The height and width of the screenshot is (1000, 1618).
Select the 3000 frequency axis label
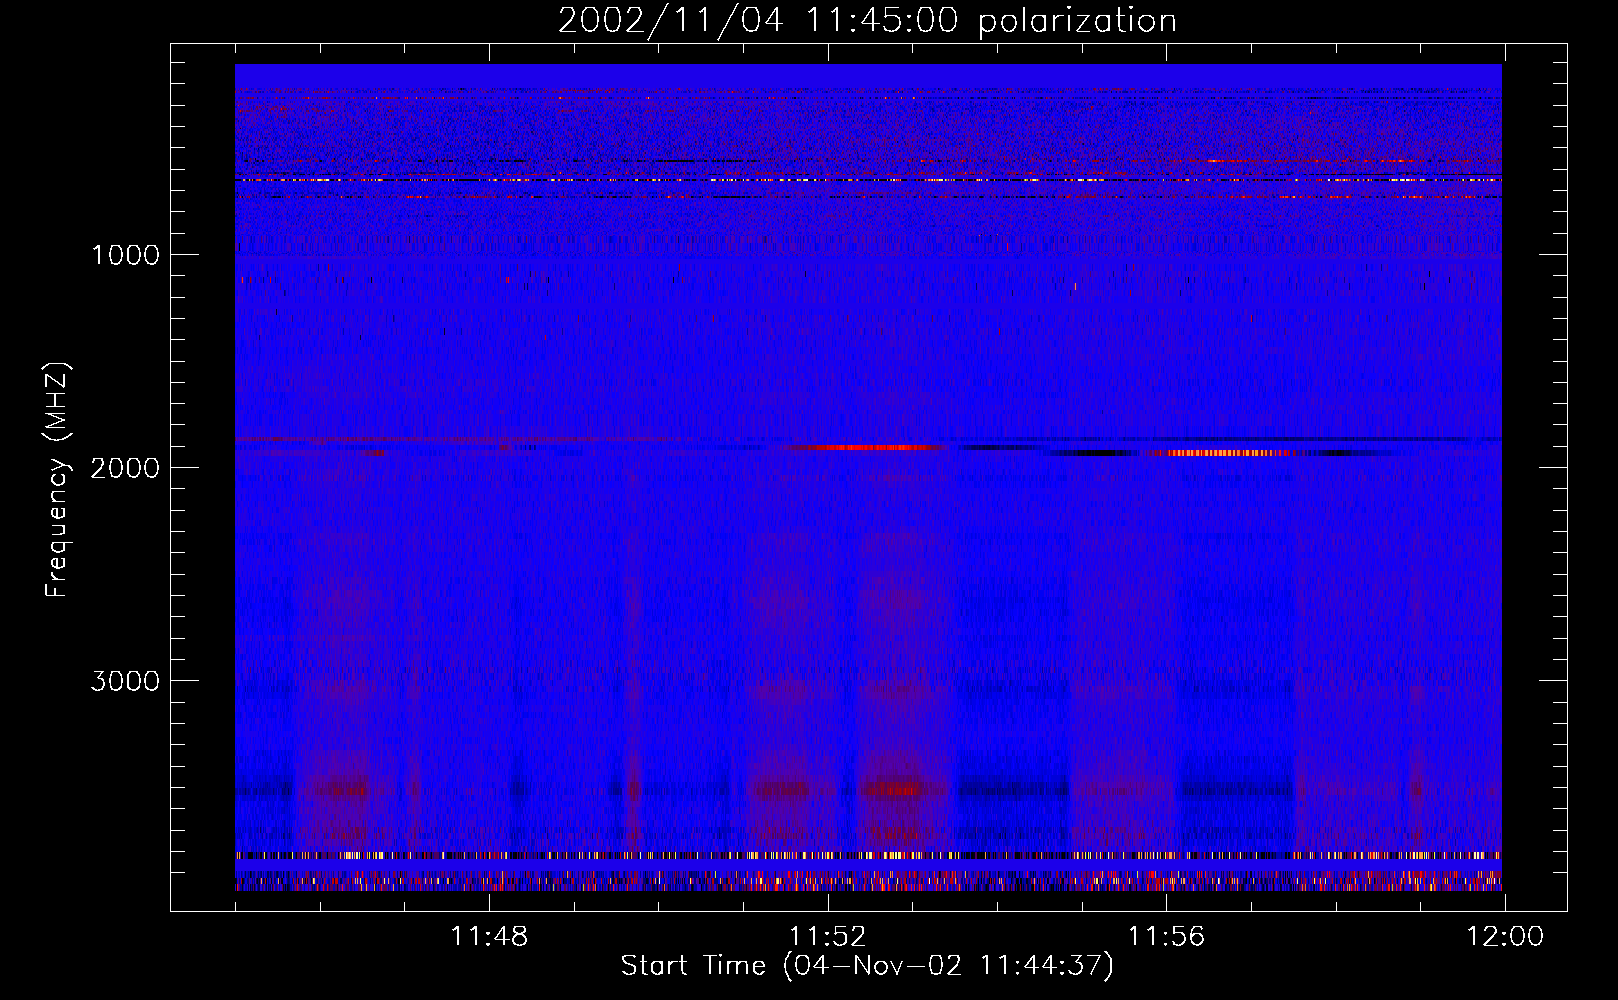(125, 681)
